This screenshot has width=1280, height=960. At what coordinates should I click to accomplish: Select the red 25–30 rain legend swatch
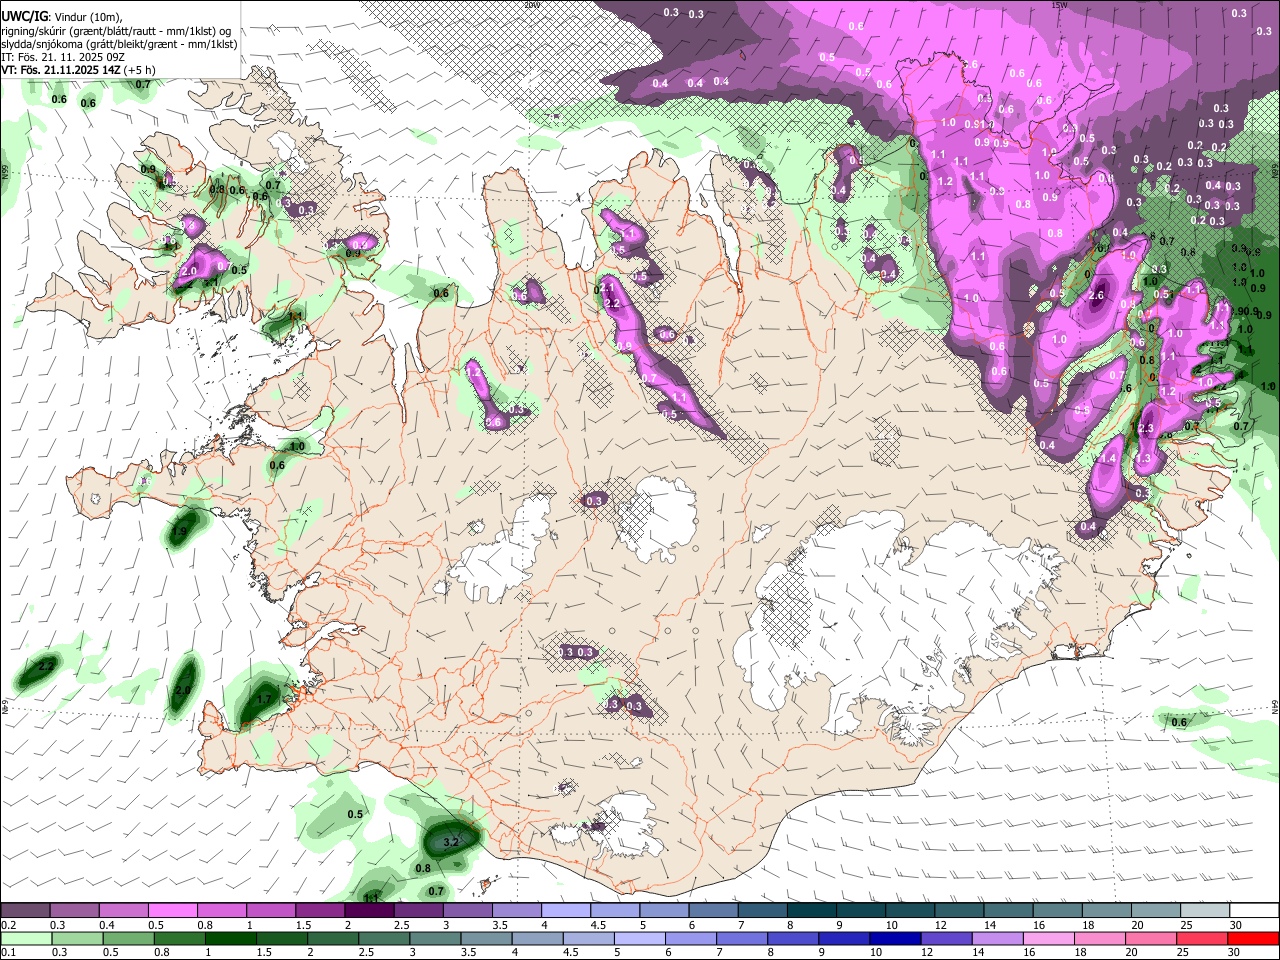coord(1204,938)
